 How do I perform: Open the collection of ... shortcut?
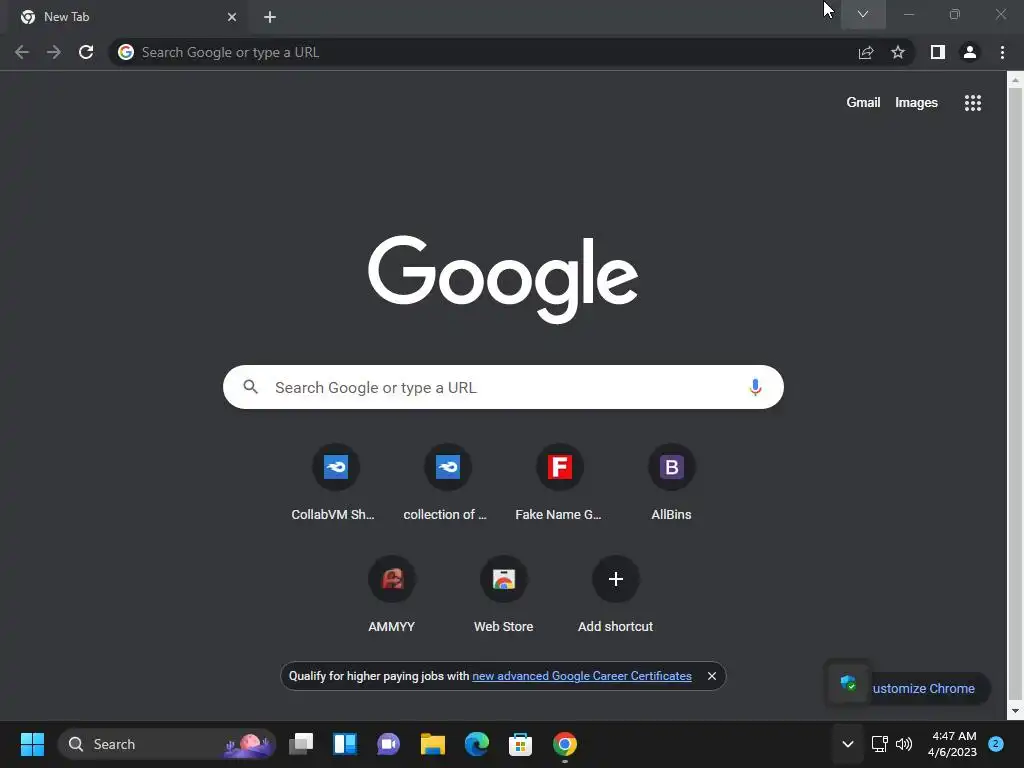[x=447, y=482]
